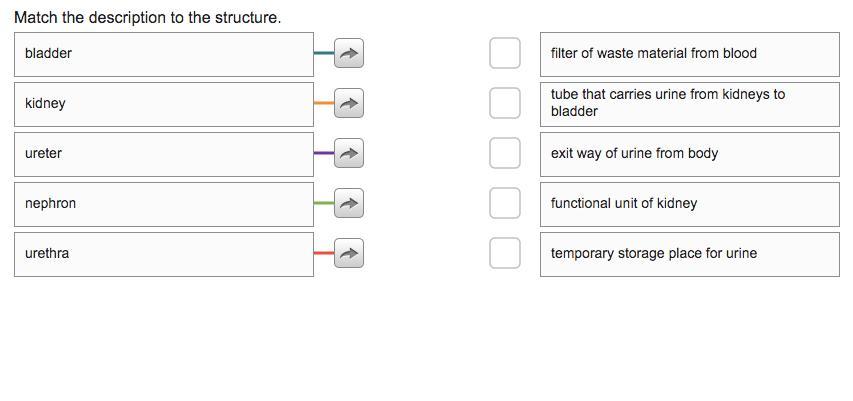Select the nephron term box
The height and width of the screenshot is (401, 853).
[x=164, y=204]
